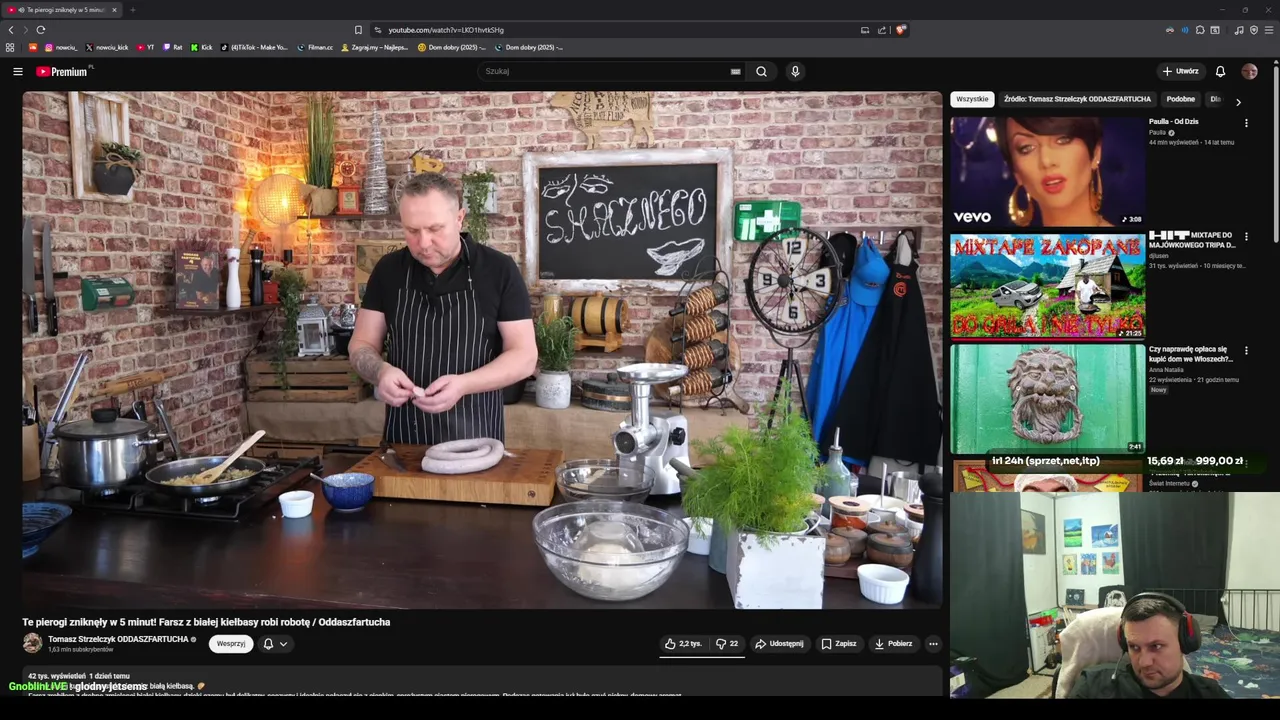Go back in browser history
The width and height of the screenshot is (1280, 720).
[11, 30]
